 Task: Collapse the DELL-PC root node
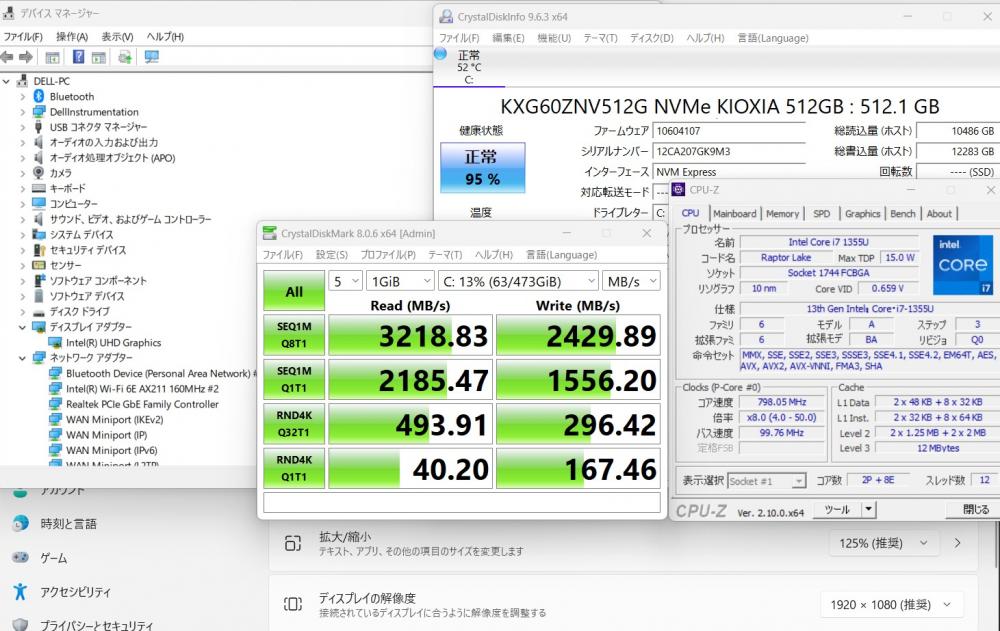(6, 82)
